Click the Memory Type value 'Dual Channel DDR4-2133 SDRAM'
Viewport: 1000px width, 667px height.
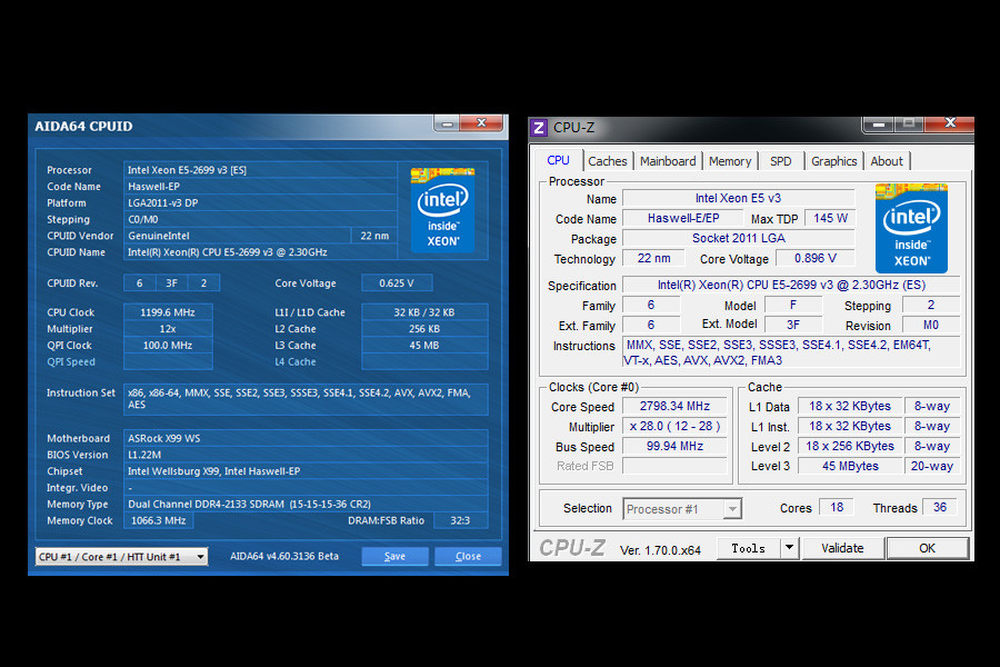305,504
